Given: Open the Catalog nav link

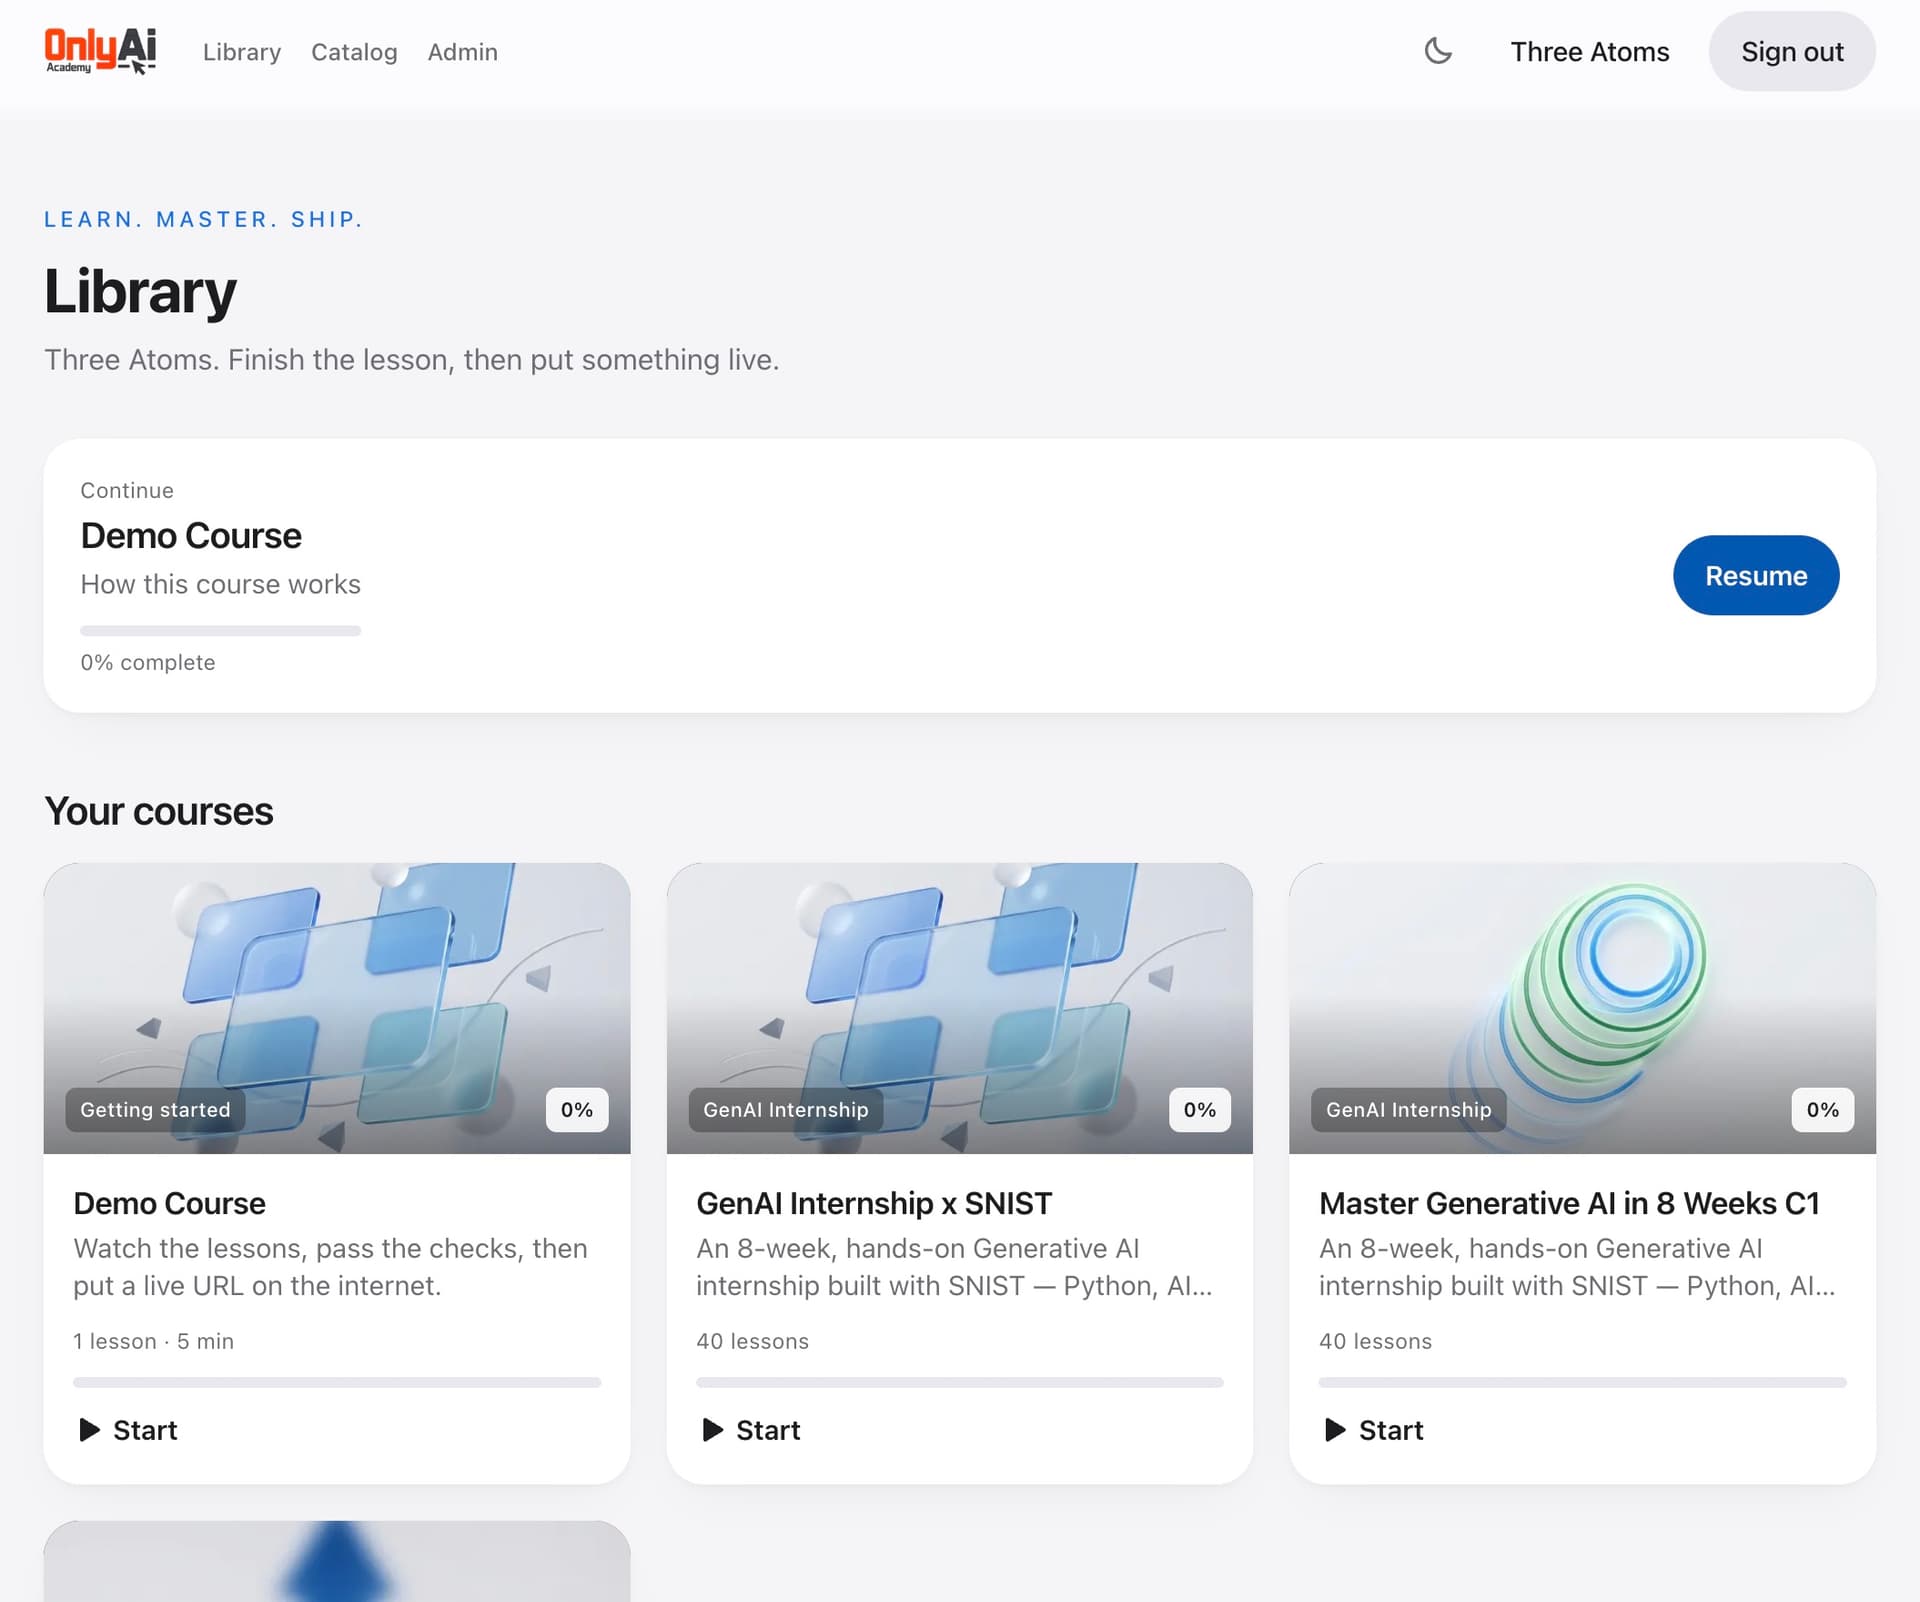Looking at the screenshot, I should [354, 52].
